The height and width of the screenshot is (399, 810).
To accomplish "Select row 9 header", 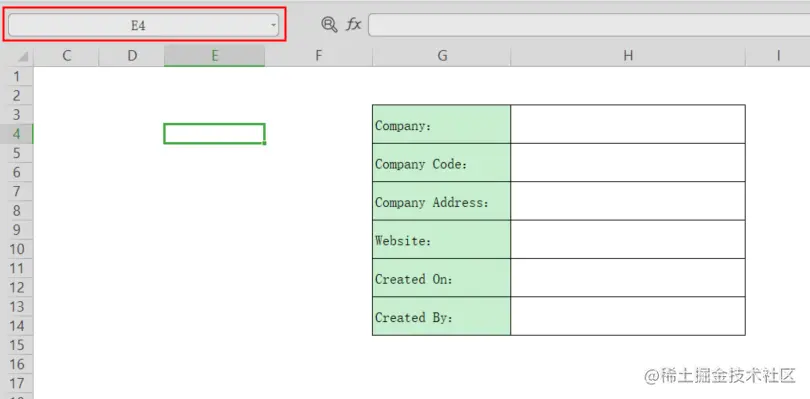I will 17,229.
